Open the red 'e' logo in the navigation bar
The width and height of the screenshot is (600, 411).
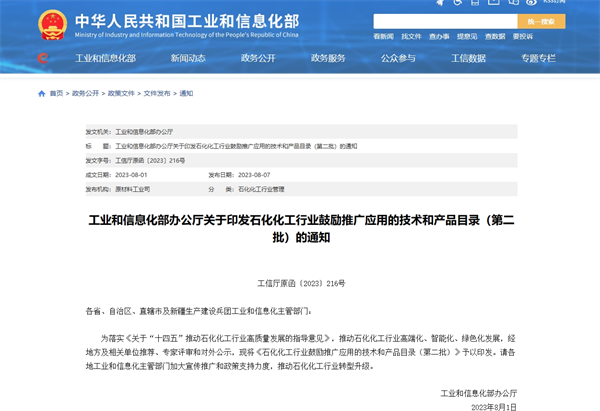point(43,58)
